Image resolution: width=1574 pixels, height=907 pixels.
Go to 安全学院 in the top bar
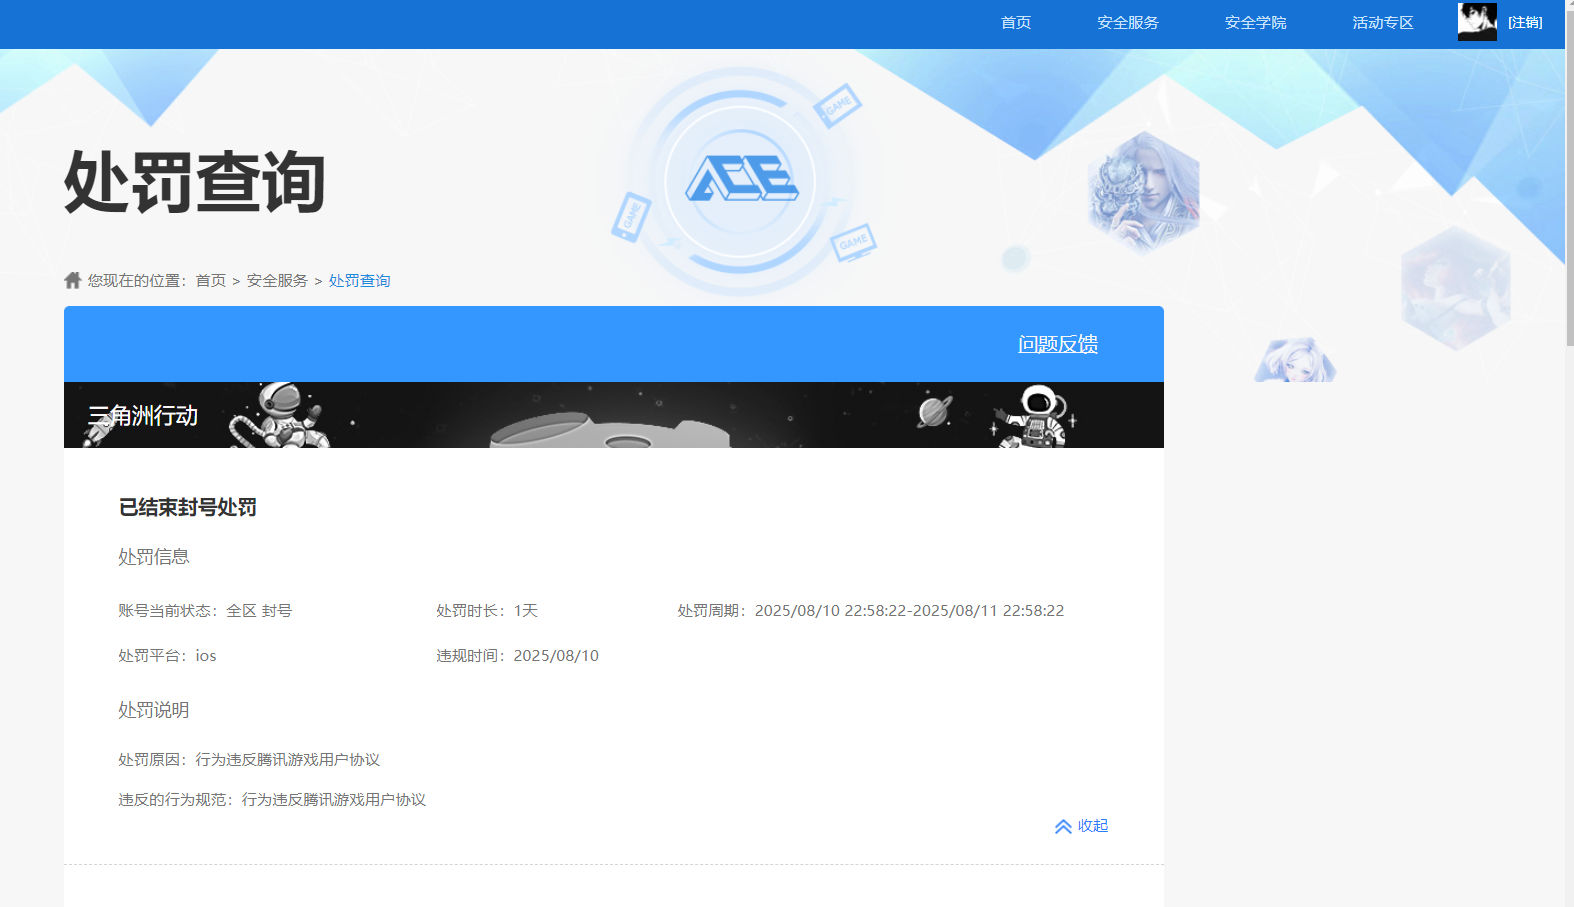(1255, 23)
